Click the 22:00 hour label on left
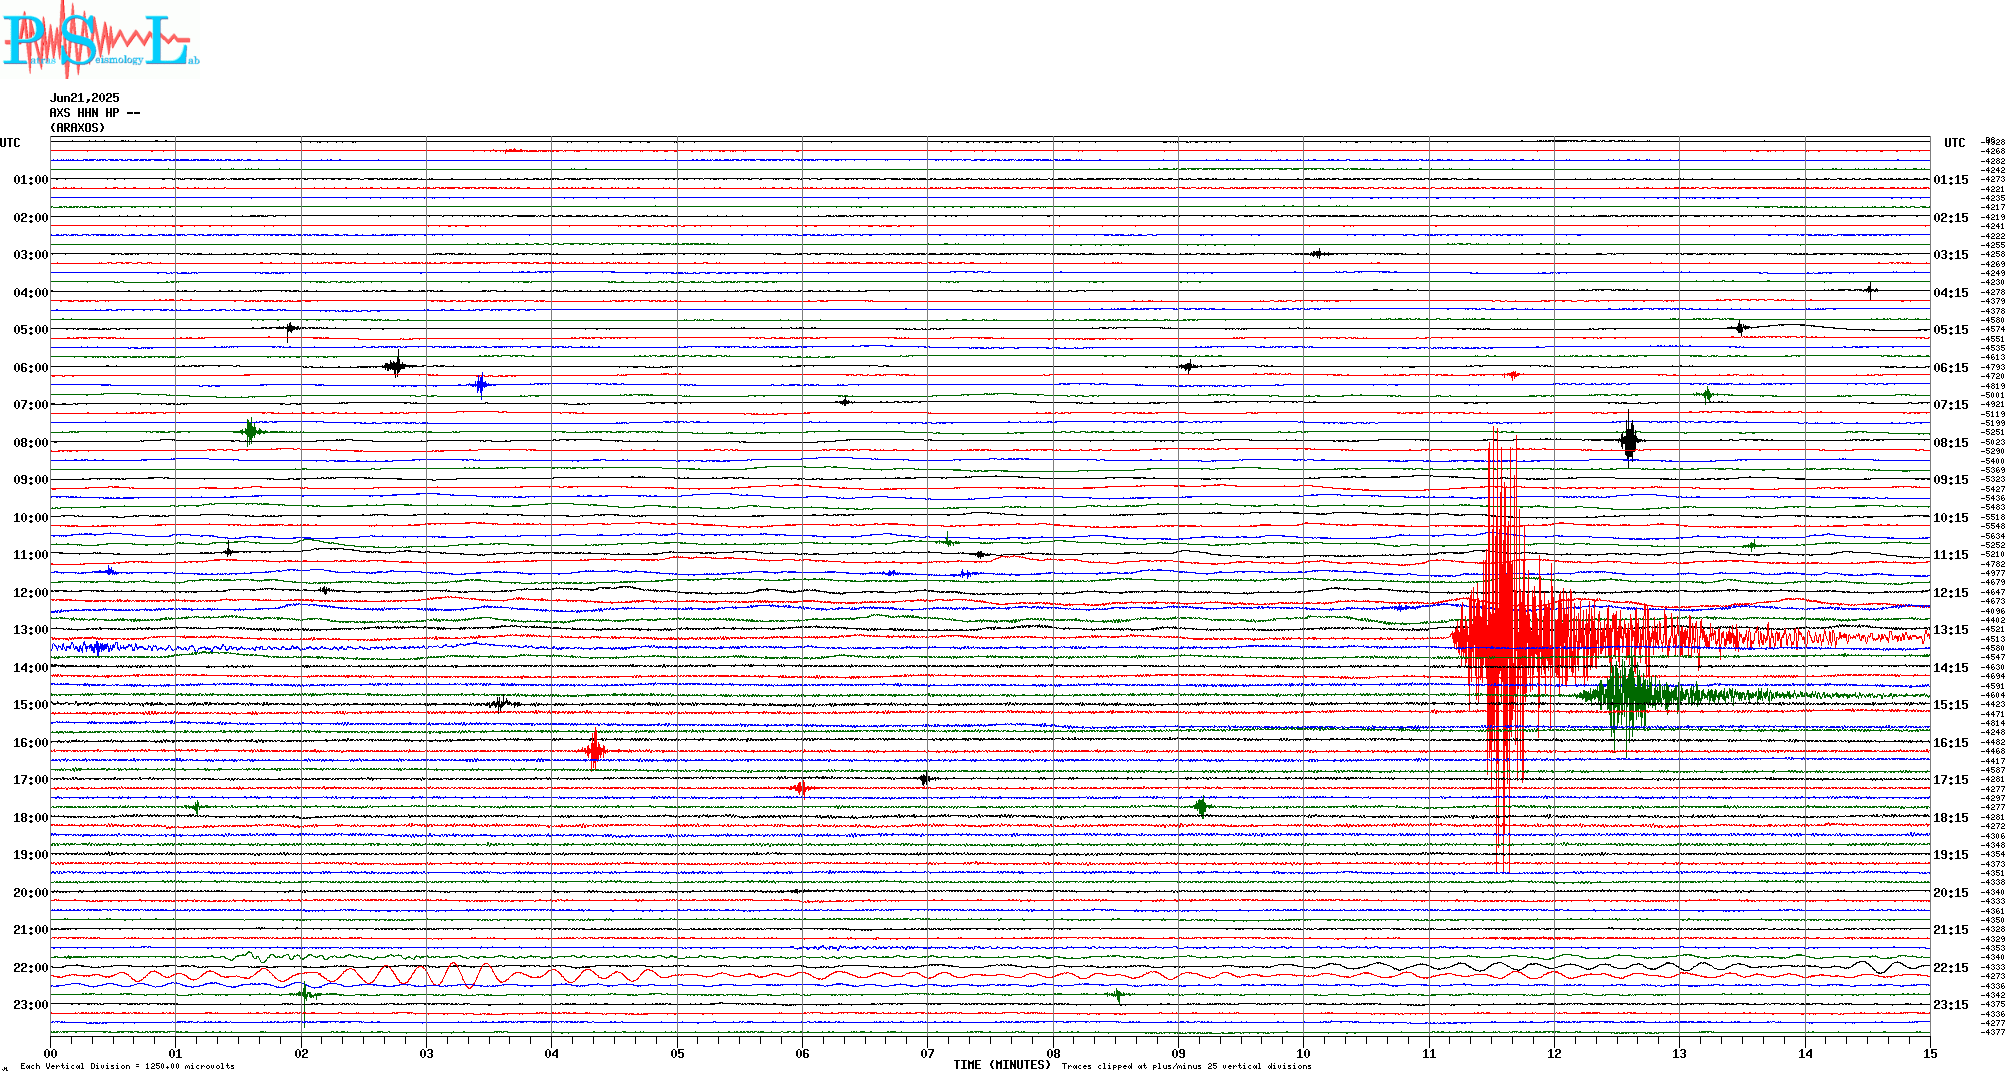 tap(31, 968)
